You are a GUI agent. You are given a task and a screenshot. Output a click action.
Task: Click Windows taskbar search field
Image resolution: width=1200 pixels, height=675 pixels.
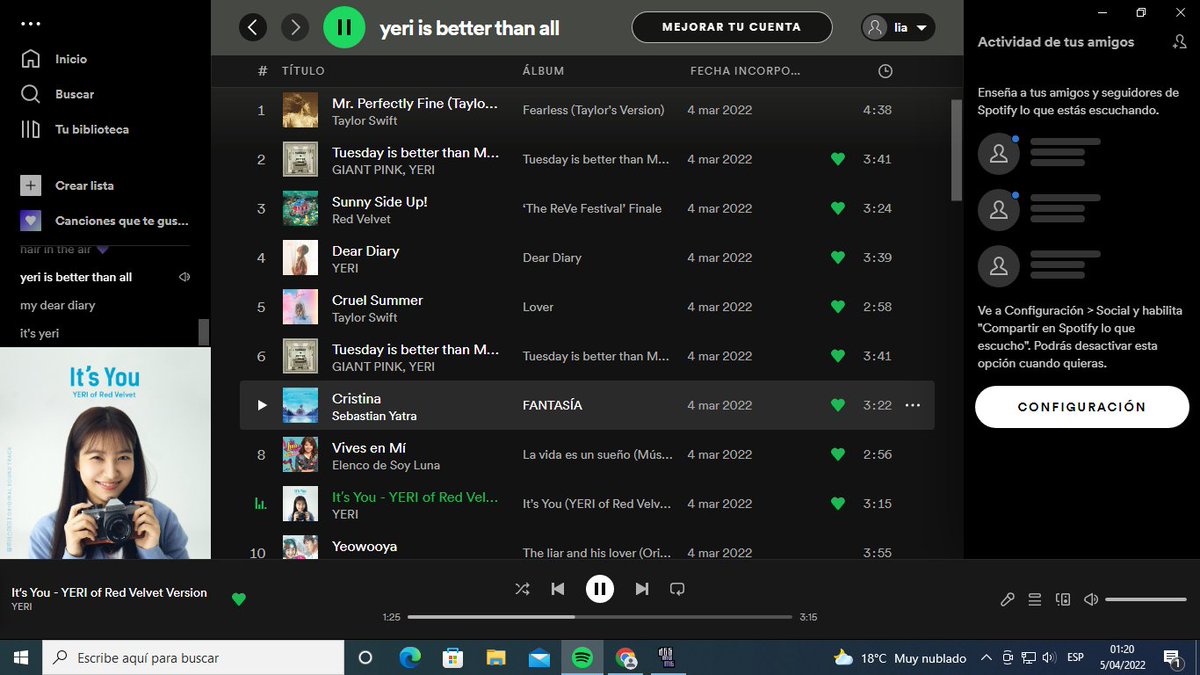194,658
